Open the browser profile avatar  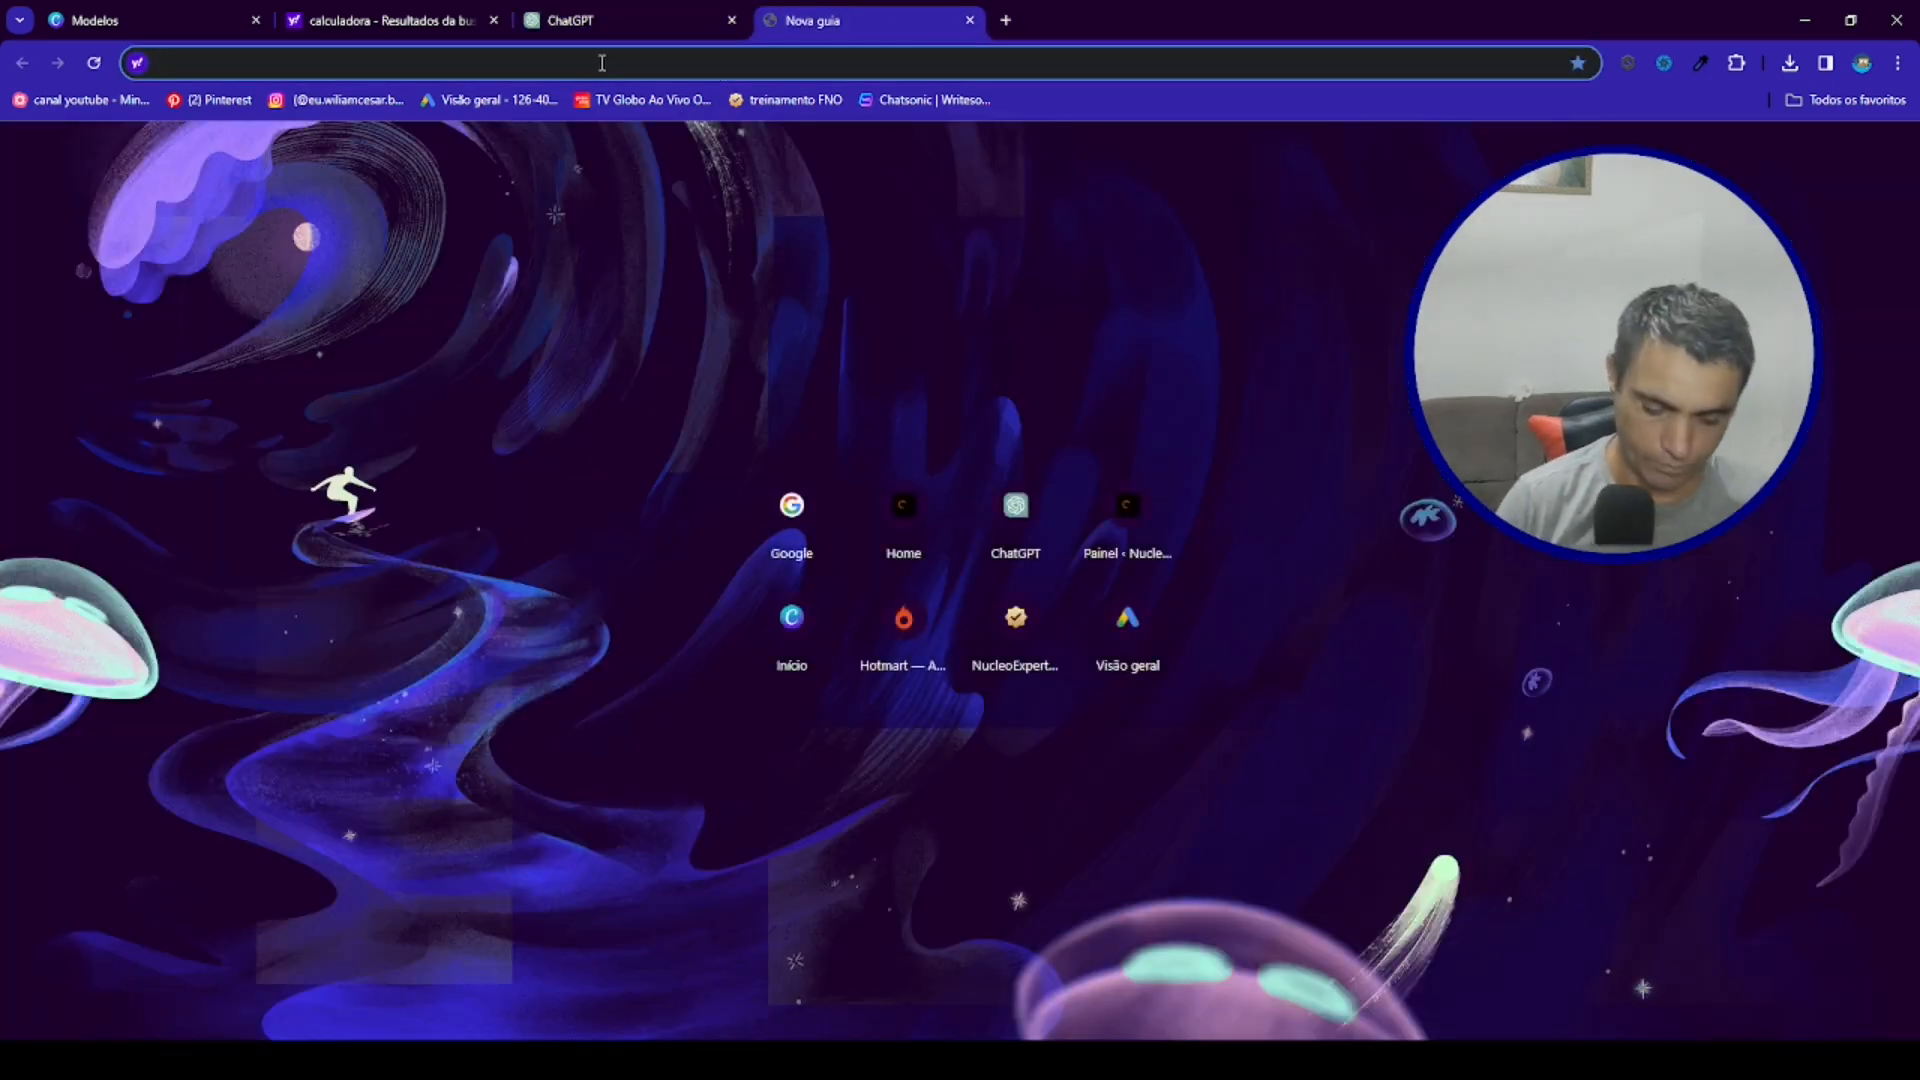click(x=1862, y=63)
